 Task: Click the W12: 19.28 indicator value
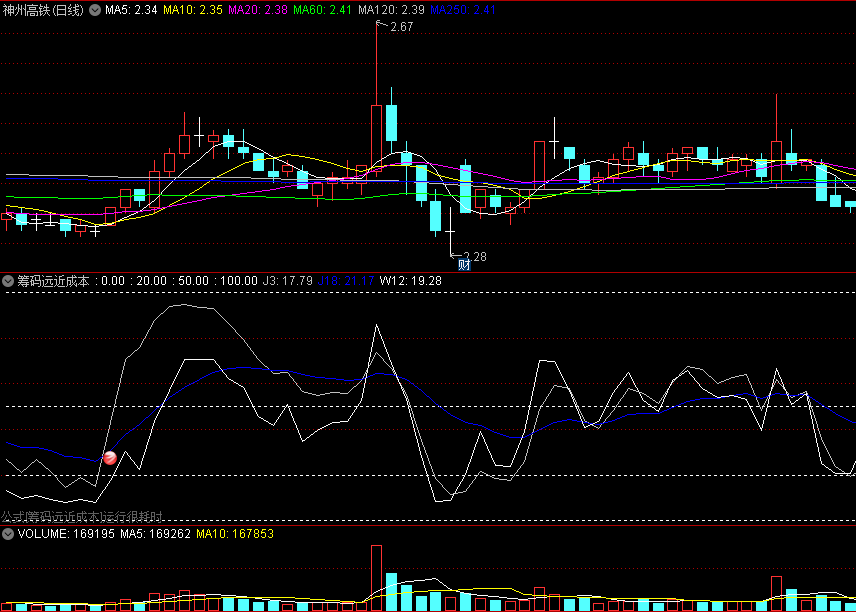pyautogui.click(x=411, y=281)
